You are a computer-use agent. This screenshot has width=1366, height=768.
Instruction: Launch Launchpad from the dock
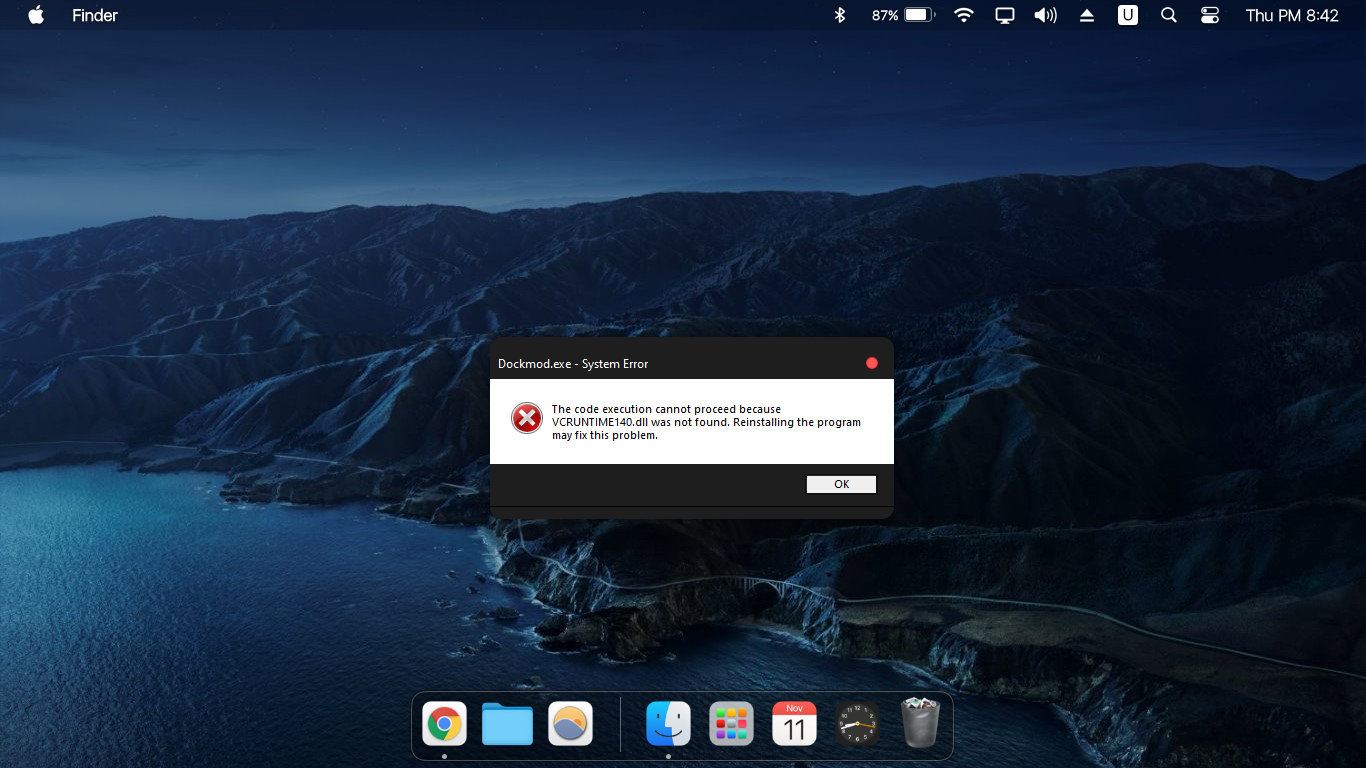coord(731,723)
